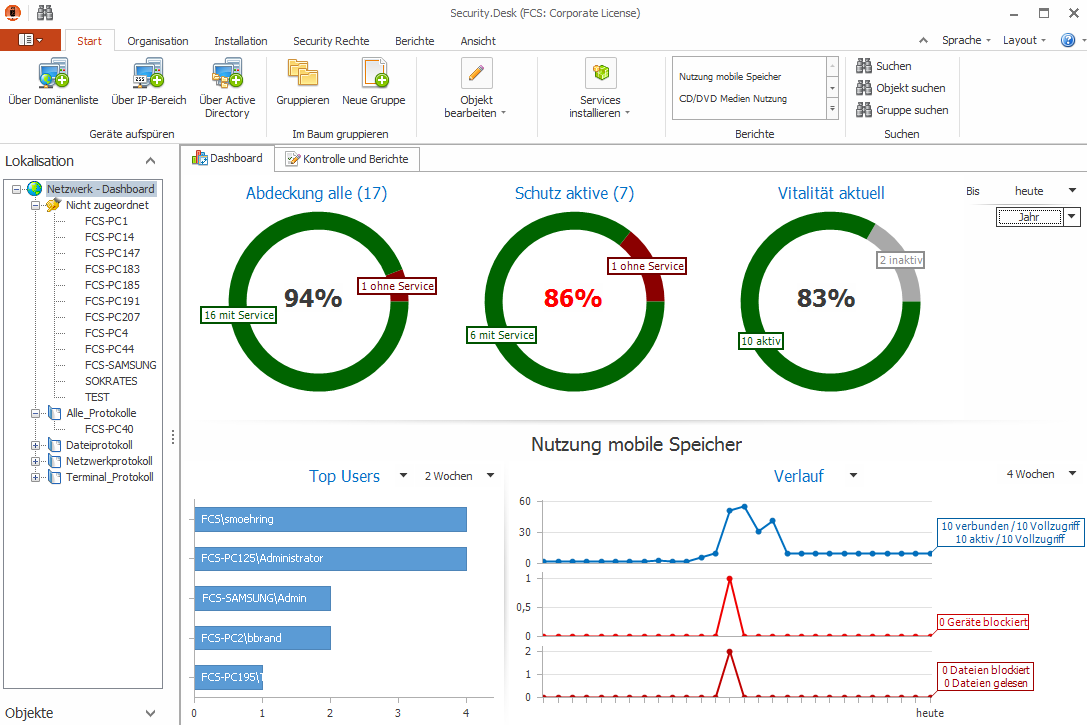Screen dimensions: 1087x725
Task: Click the Nicht zugeordnet group icon
Action: click(x=53, y=205)
